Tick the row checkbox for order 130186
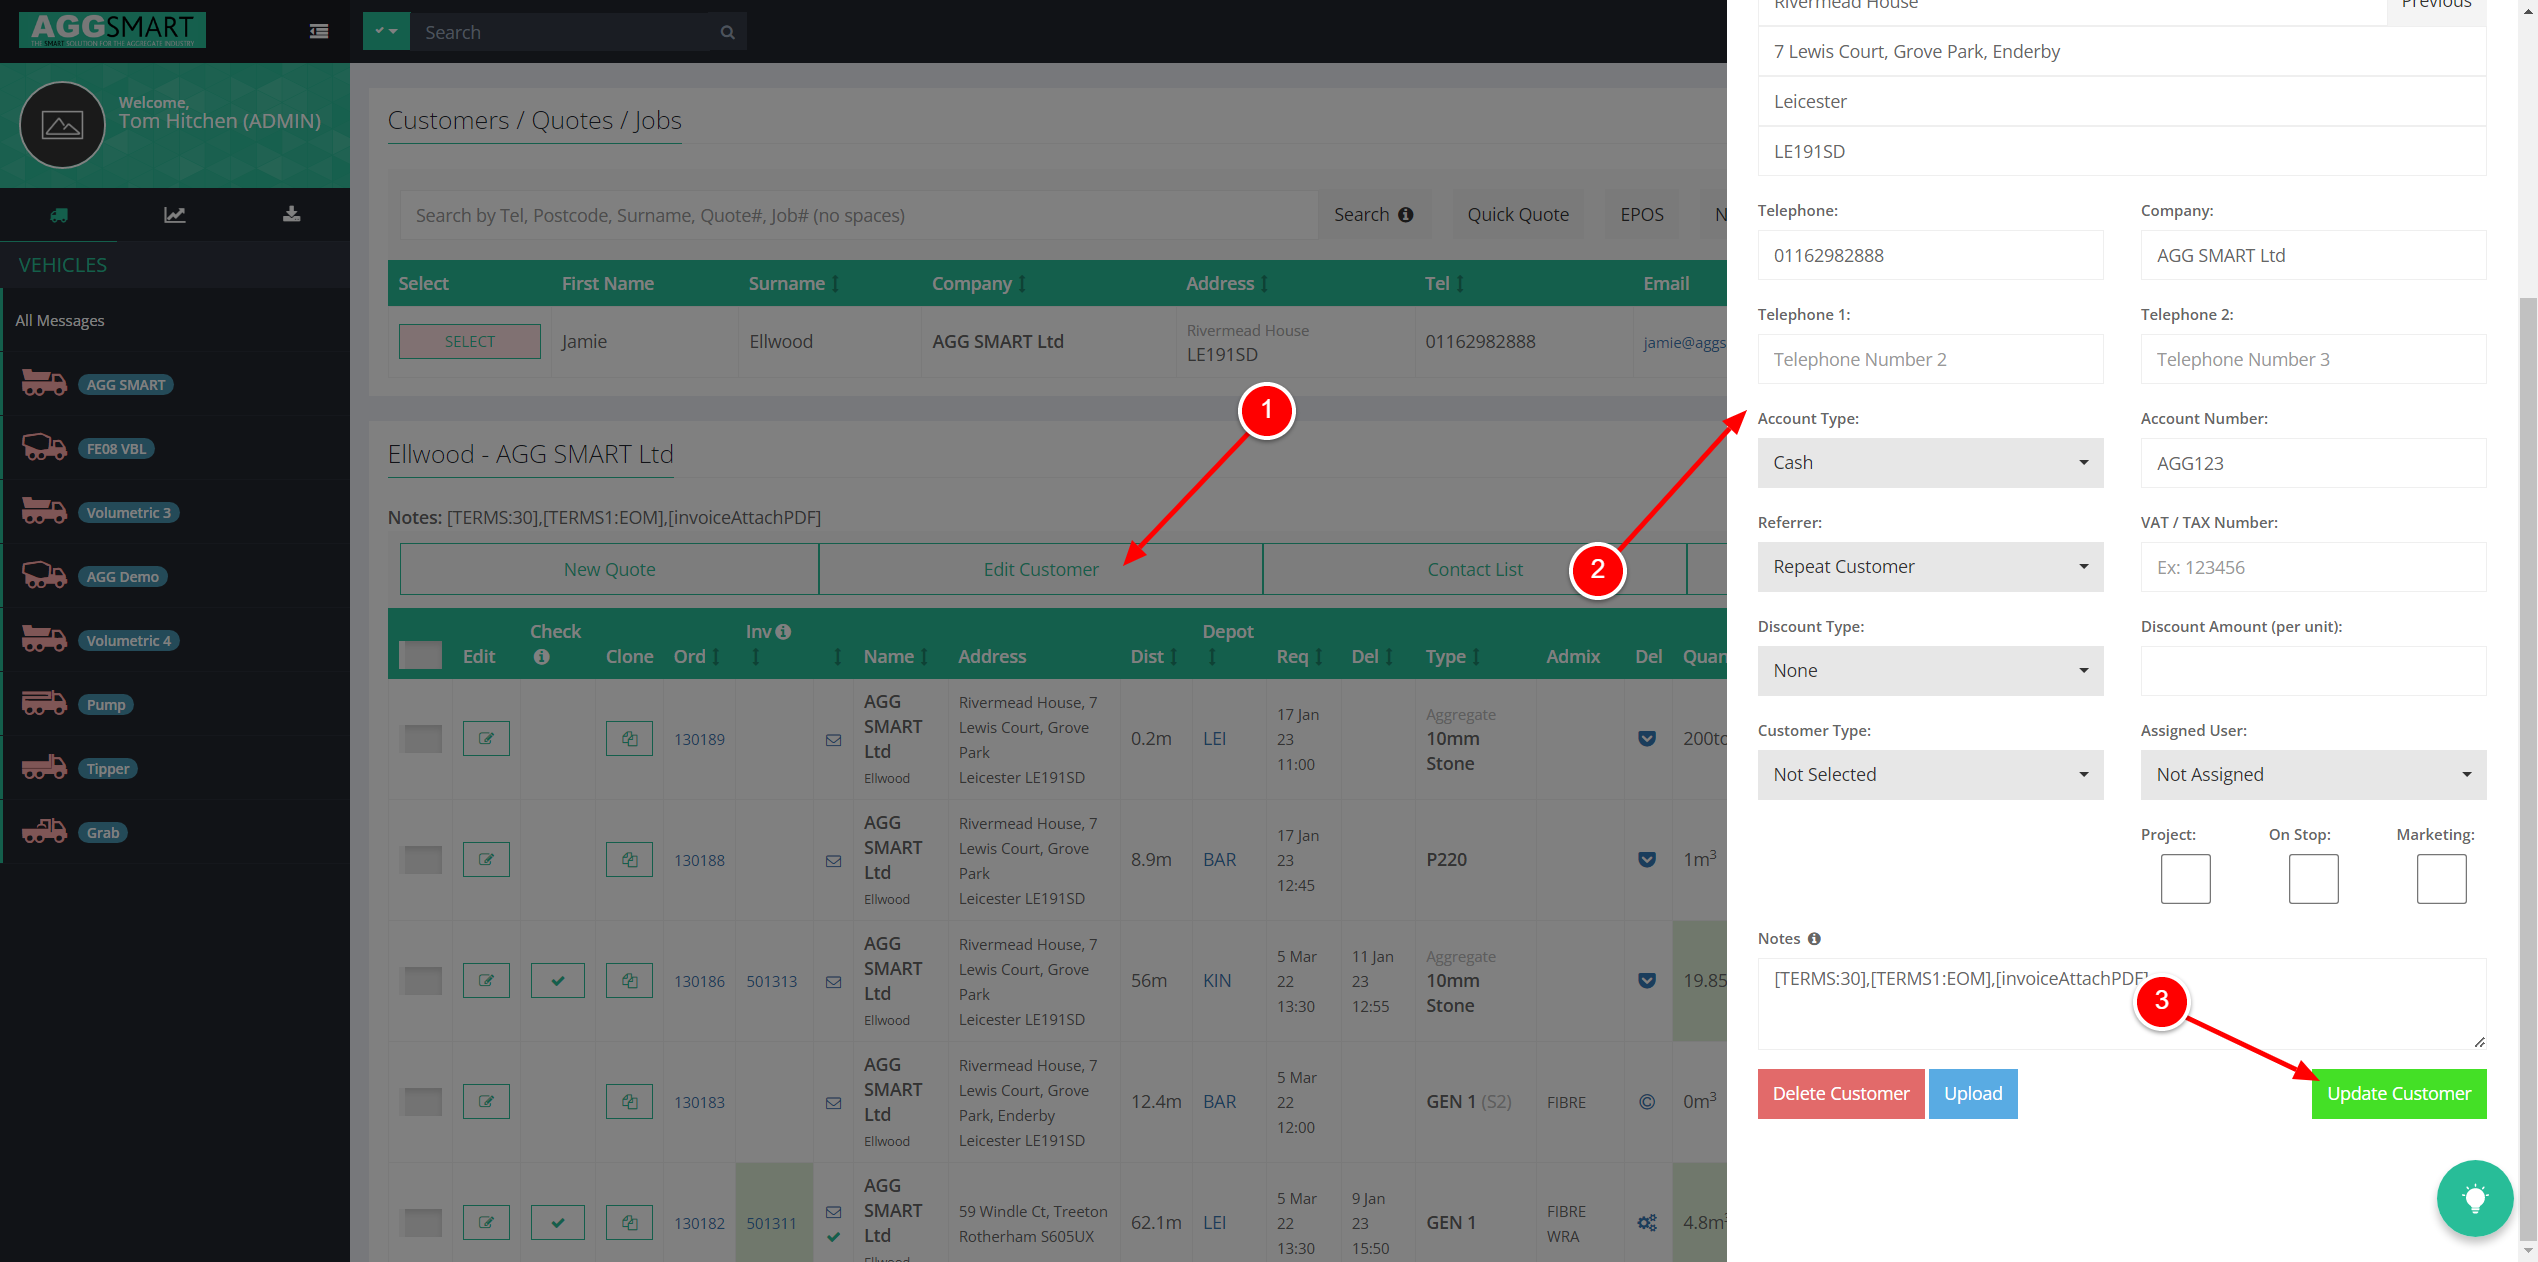 point(421,980)
